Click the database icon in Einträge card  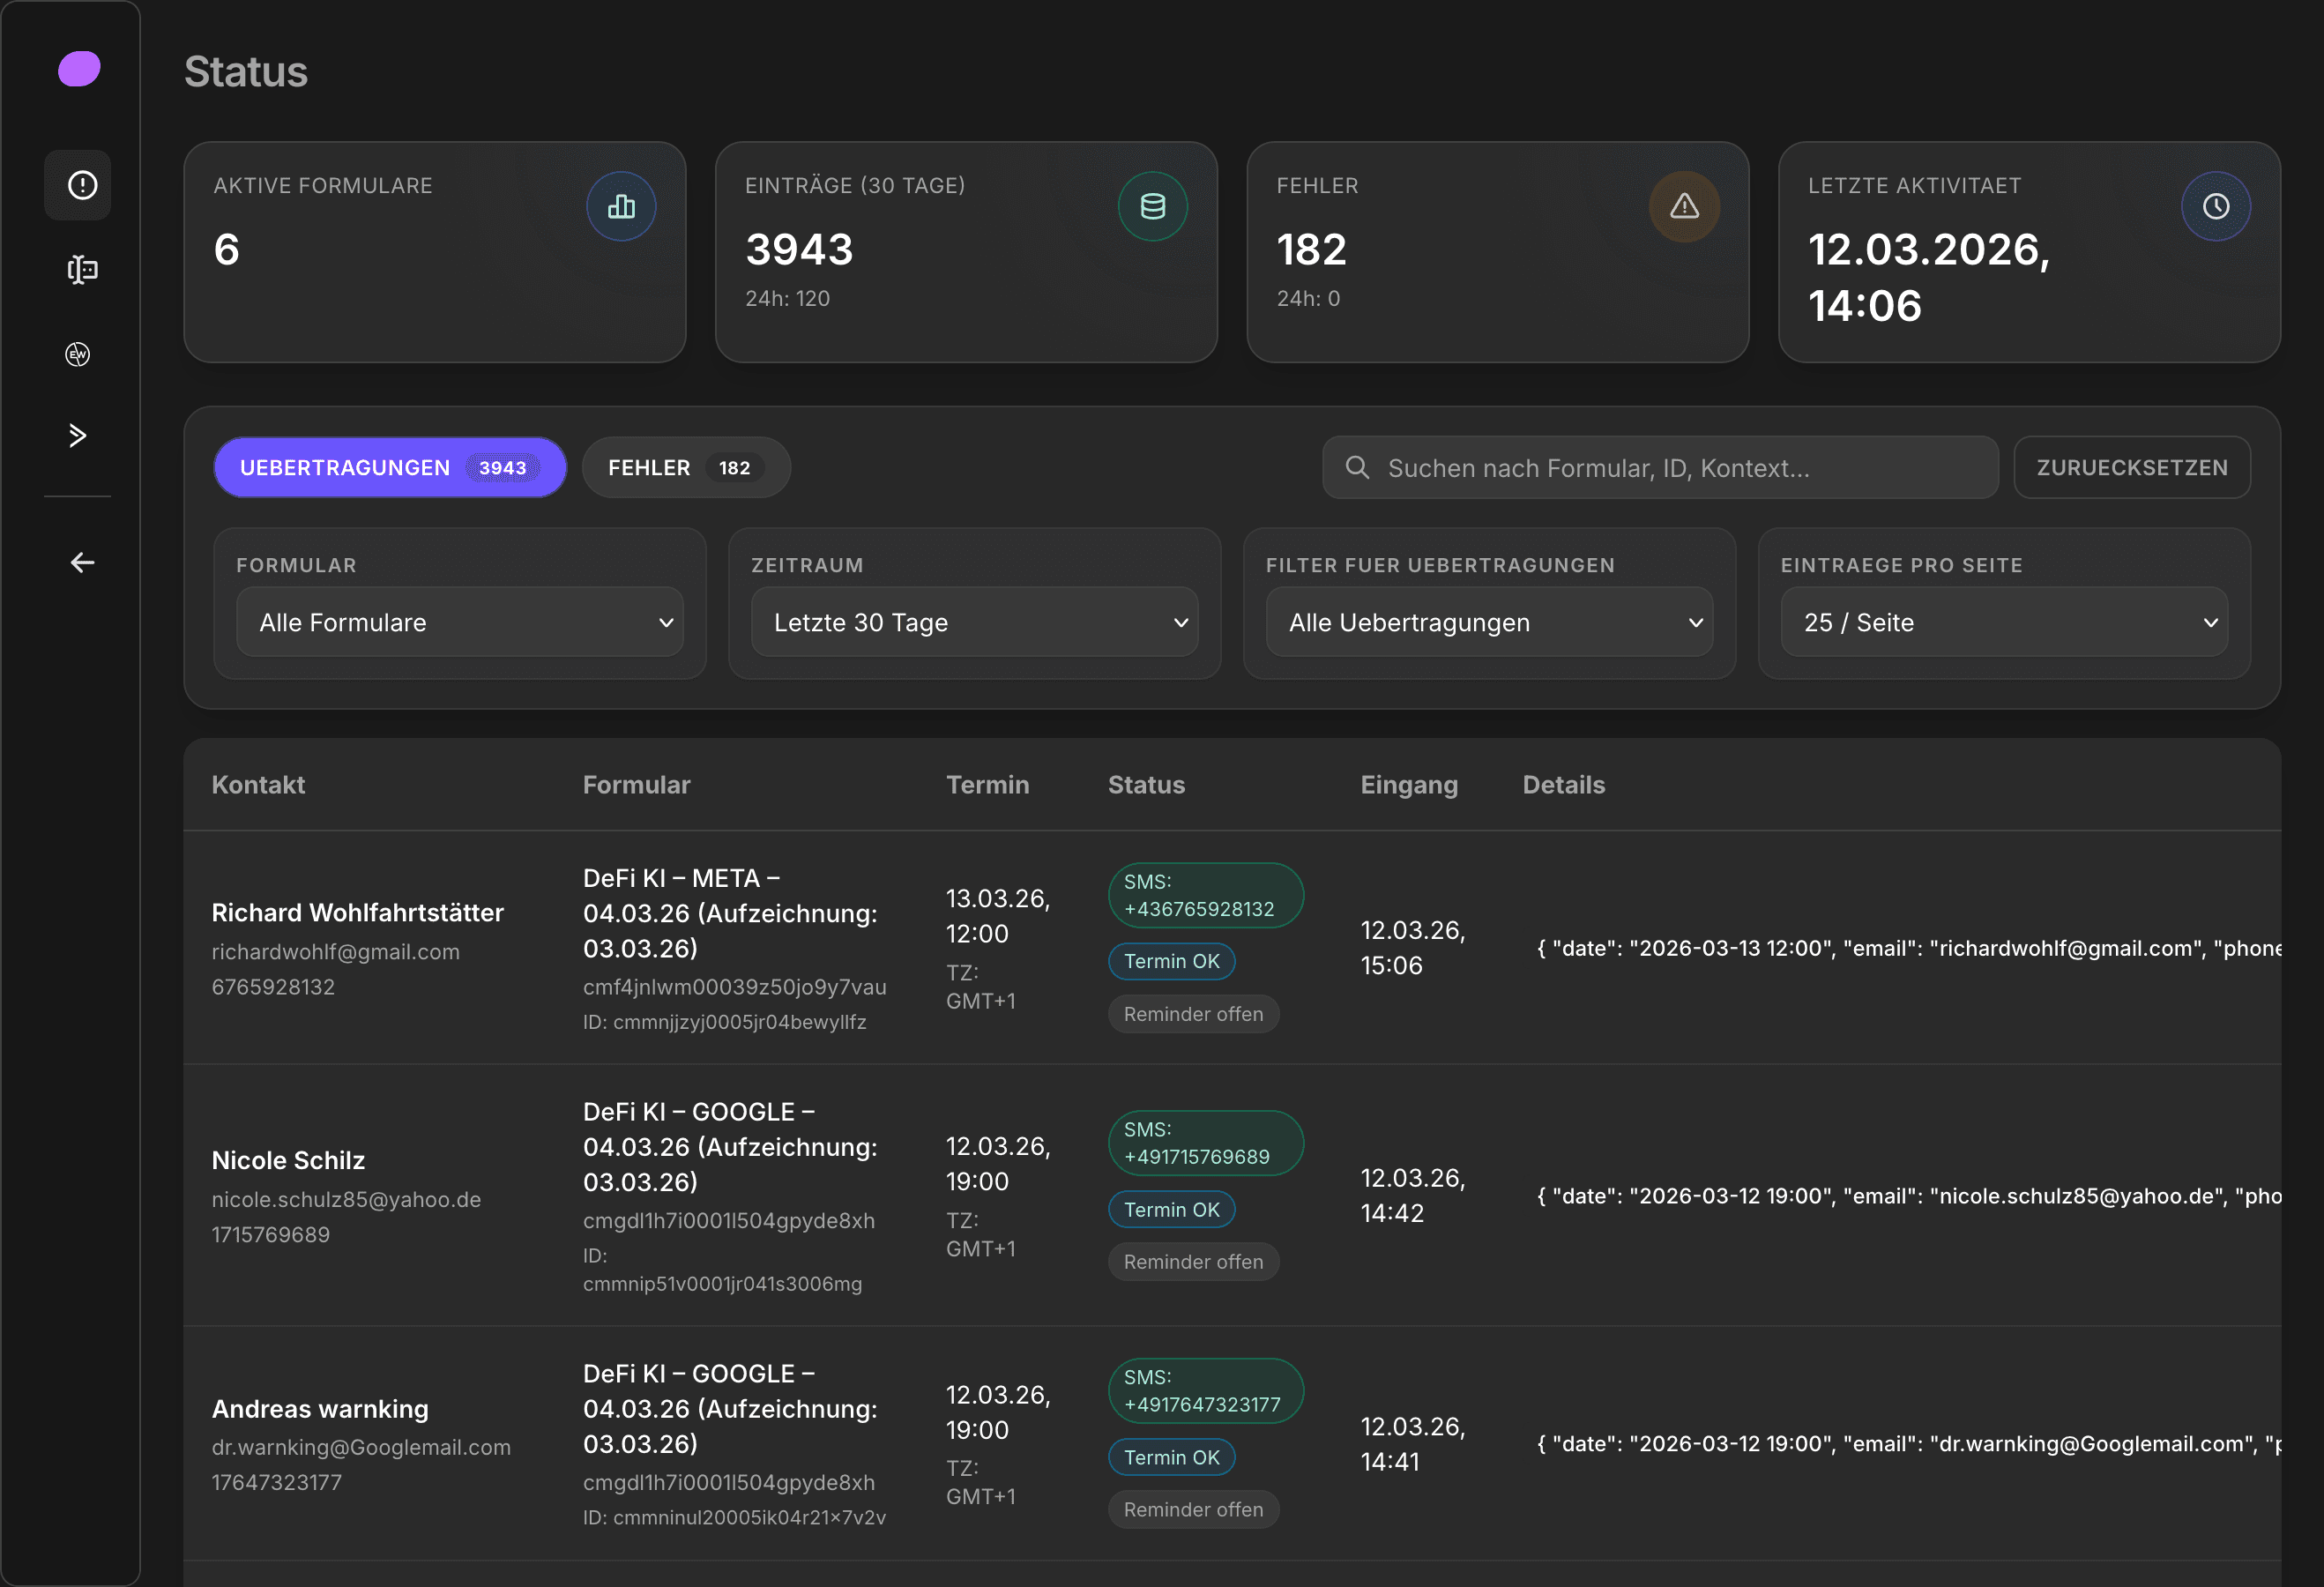point(1152,207)
